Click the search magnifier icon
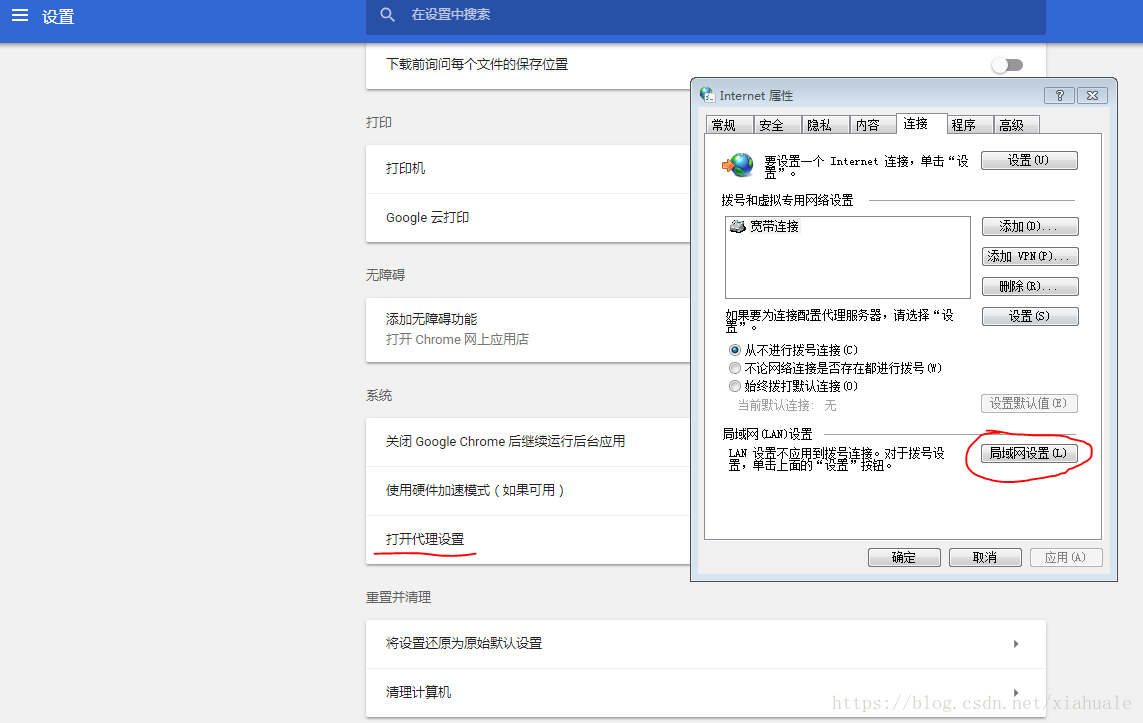Screen dimensions: 1143x723 coord(388,15)
